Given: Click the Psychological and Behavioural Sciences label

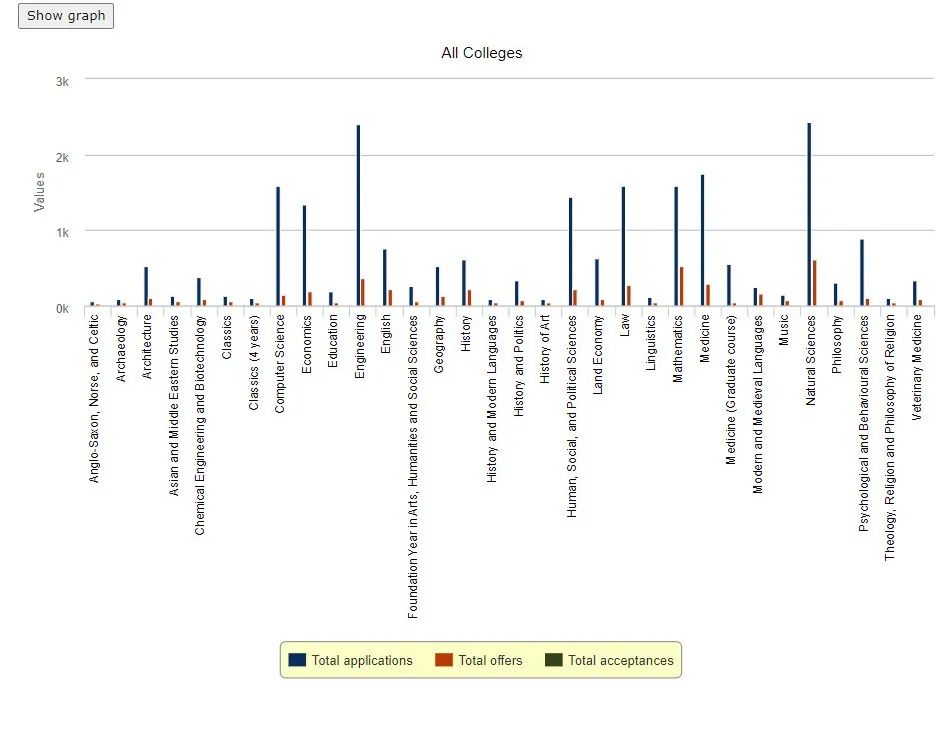Looking at the screenshot, I should click(863, 424).
